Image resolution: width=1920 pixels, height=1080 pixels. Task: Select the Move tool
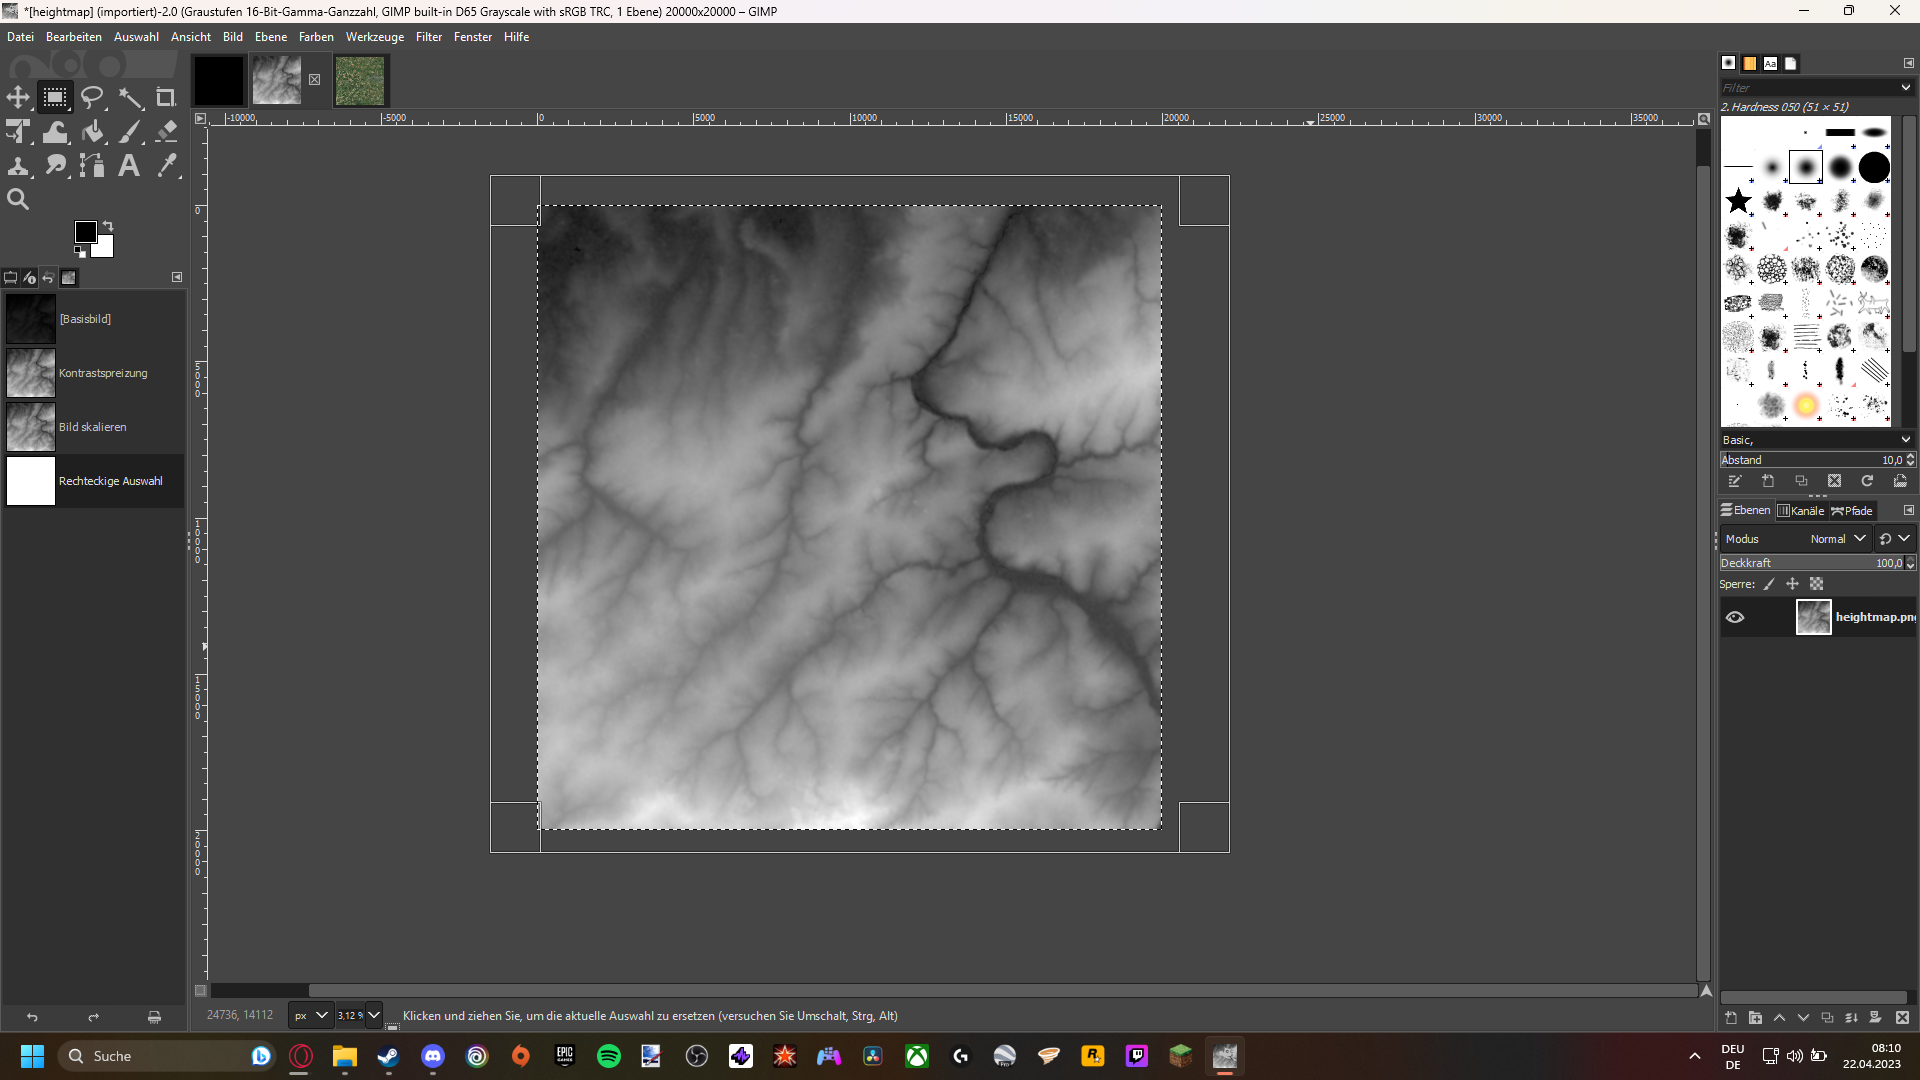click(x=18, y=97)
